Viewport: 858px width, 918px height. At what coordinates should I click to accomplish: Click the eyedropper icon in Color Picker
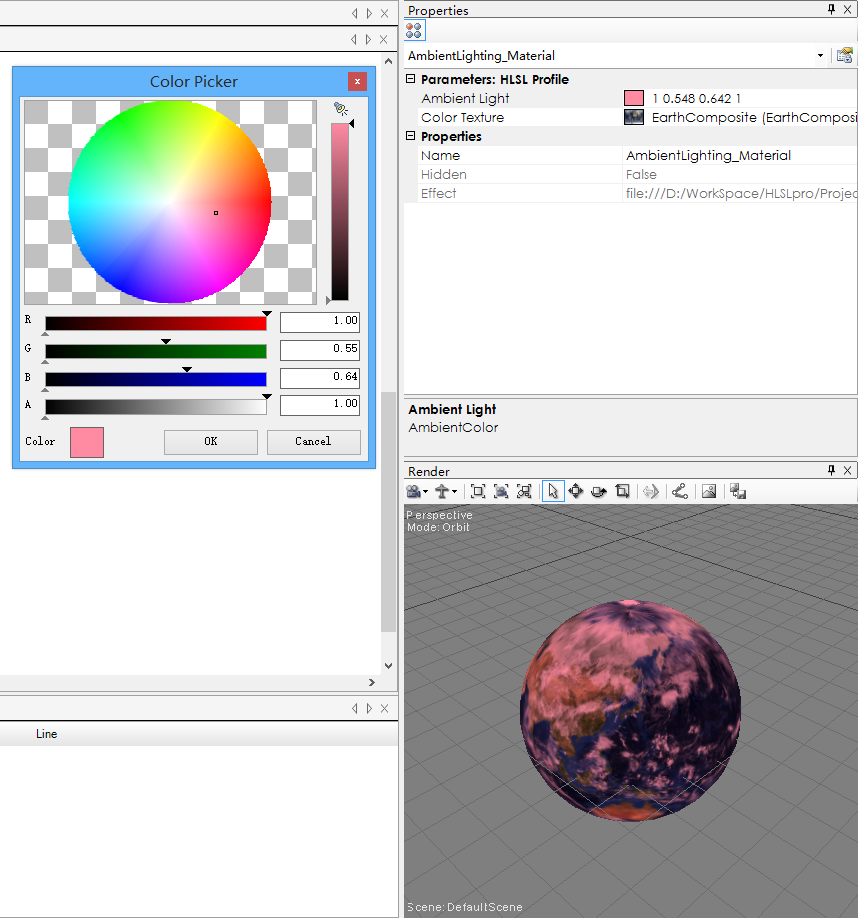[341, 109]
